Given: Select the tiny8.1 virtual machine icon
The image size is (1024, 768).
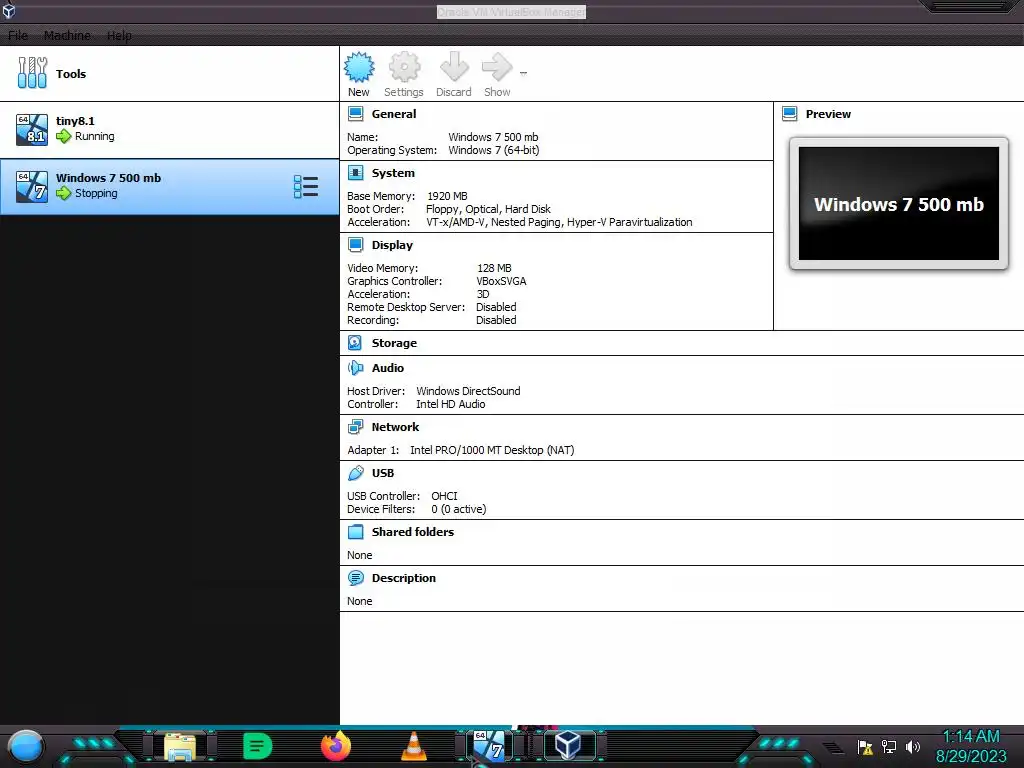Looking at the screenshot, I should tap(32, 129).
